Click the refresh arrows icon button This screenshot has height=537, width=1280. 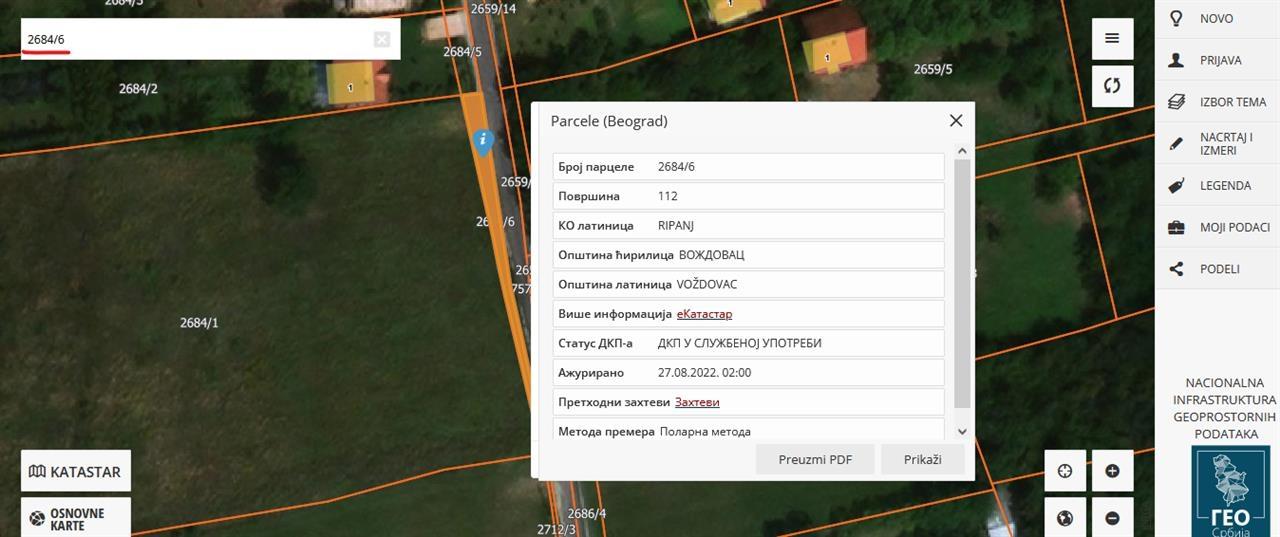coord(1112,86)
